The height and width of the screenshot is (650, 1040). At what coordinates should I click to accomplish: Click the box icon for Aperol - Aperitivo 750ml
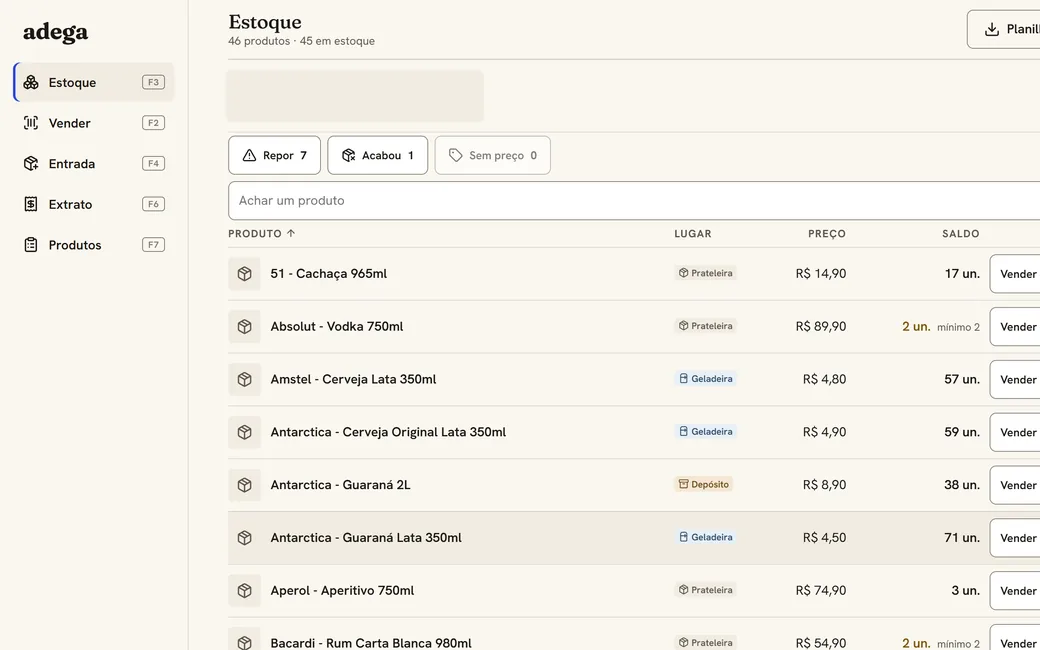coord(245,590)
